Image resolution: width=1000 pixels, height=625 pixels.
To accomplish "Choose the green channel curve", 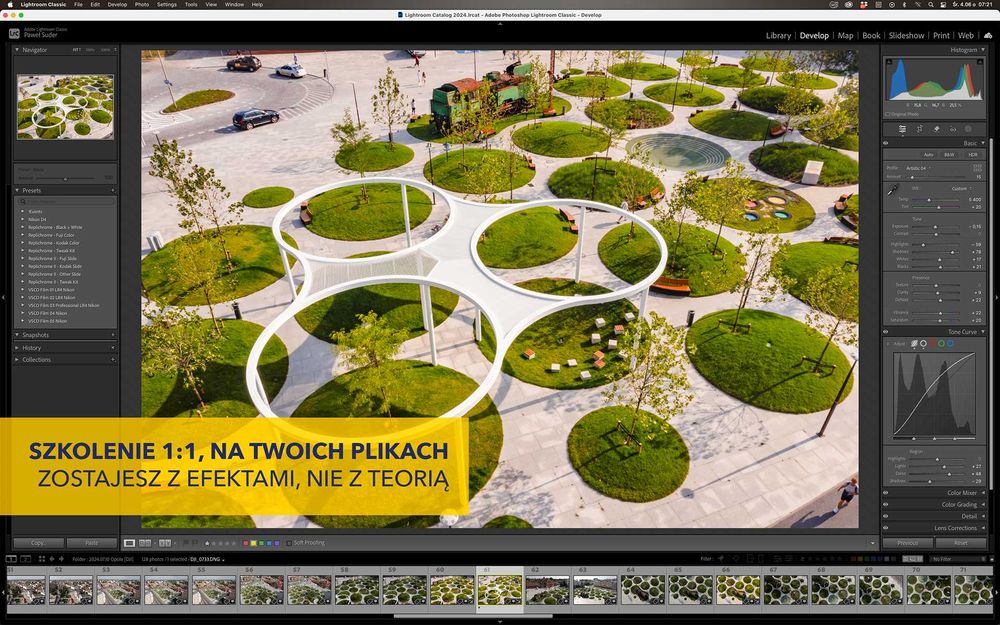I will (941, 344).
